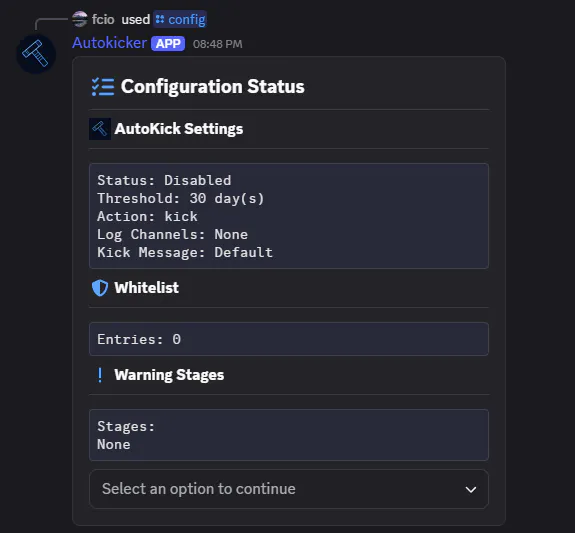Click the Autokicker username
This screenshot has width=575, height=533.
pos(109,43)
